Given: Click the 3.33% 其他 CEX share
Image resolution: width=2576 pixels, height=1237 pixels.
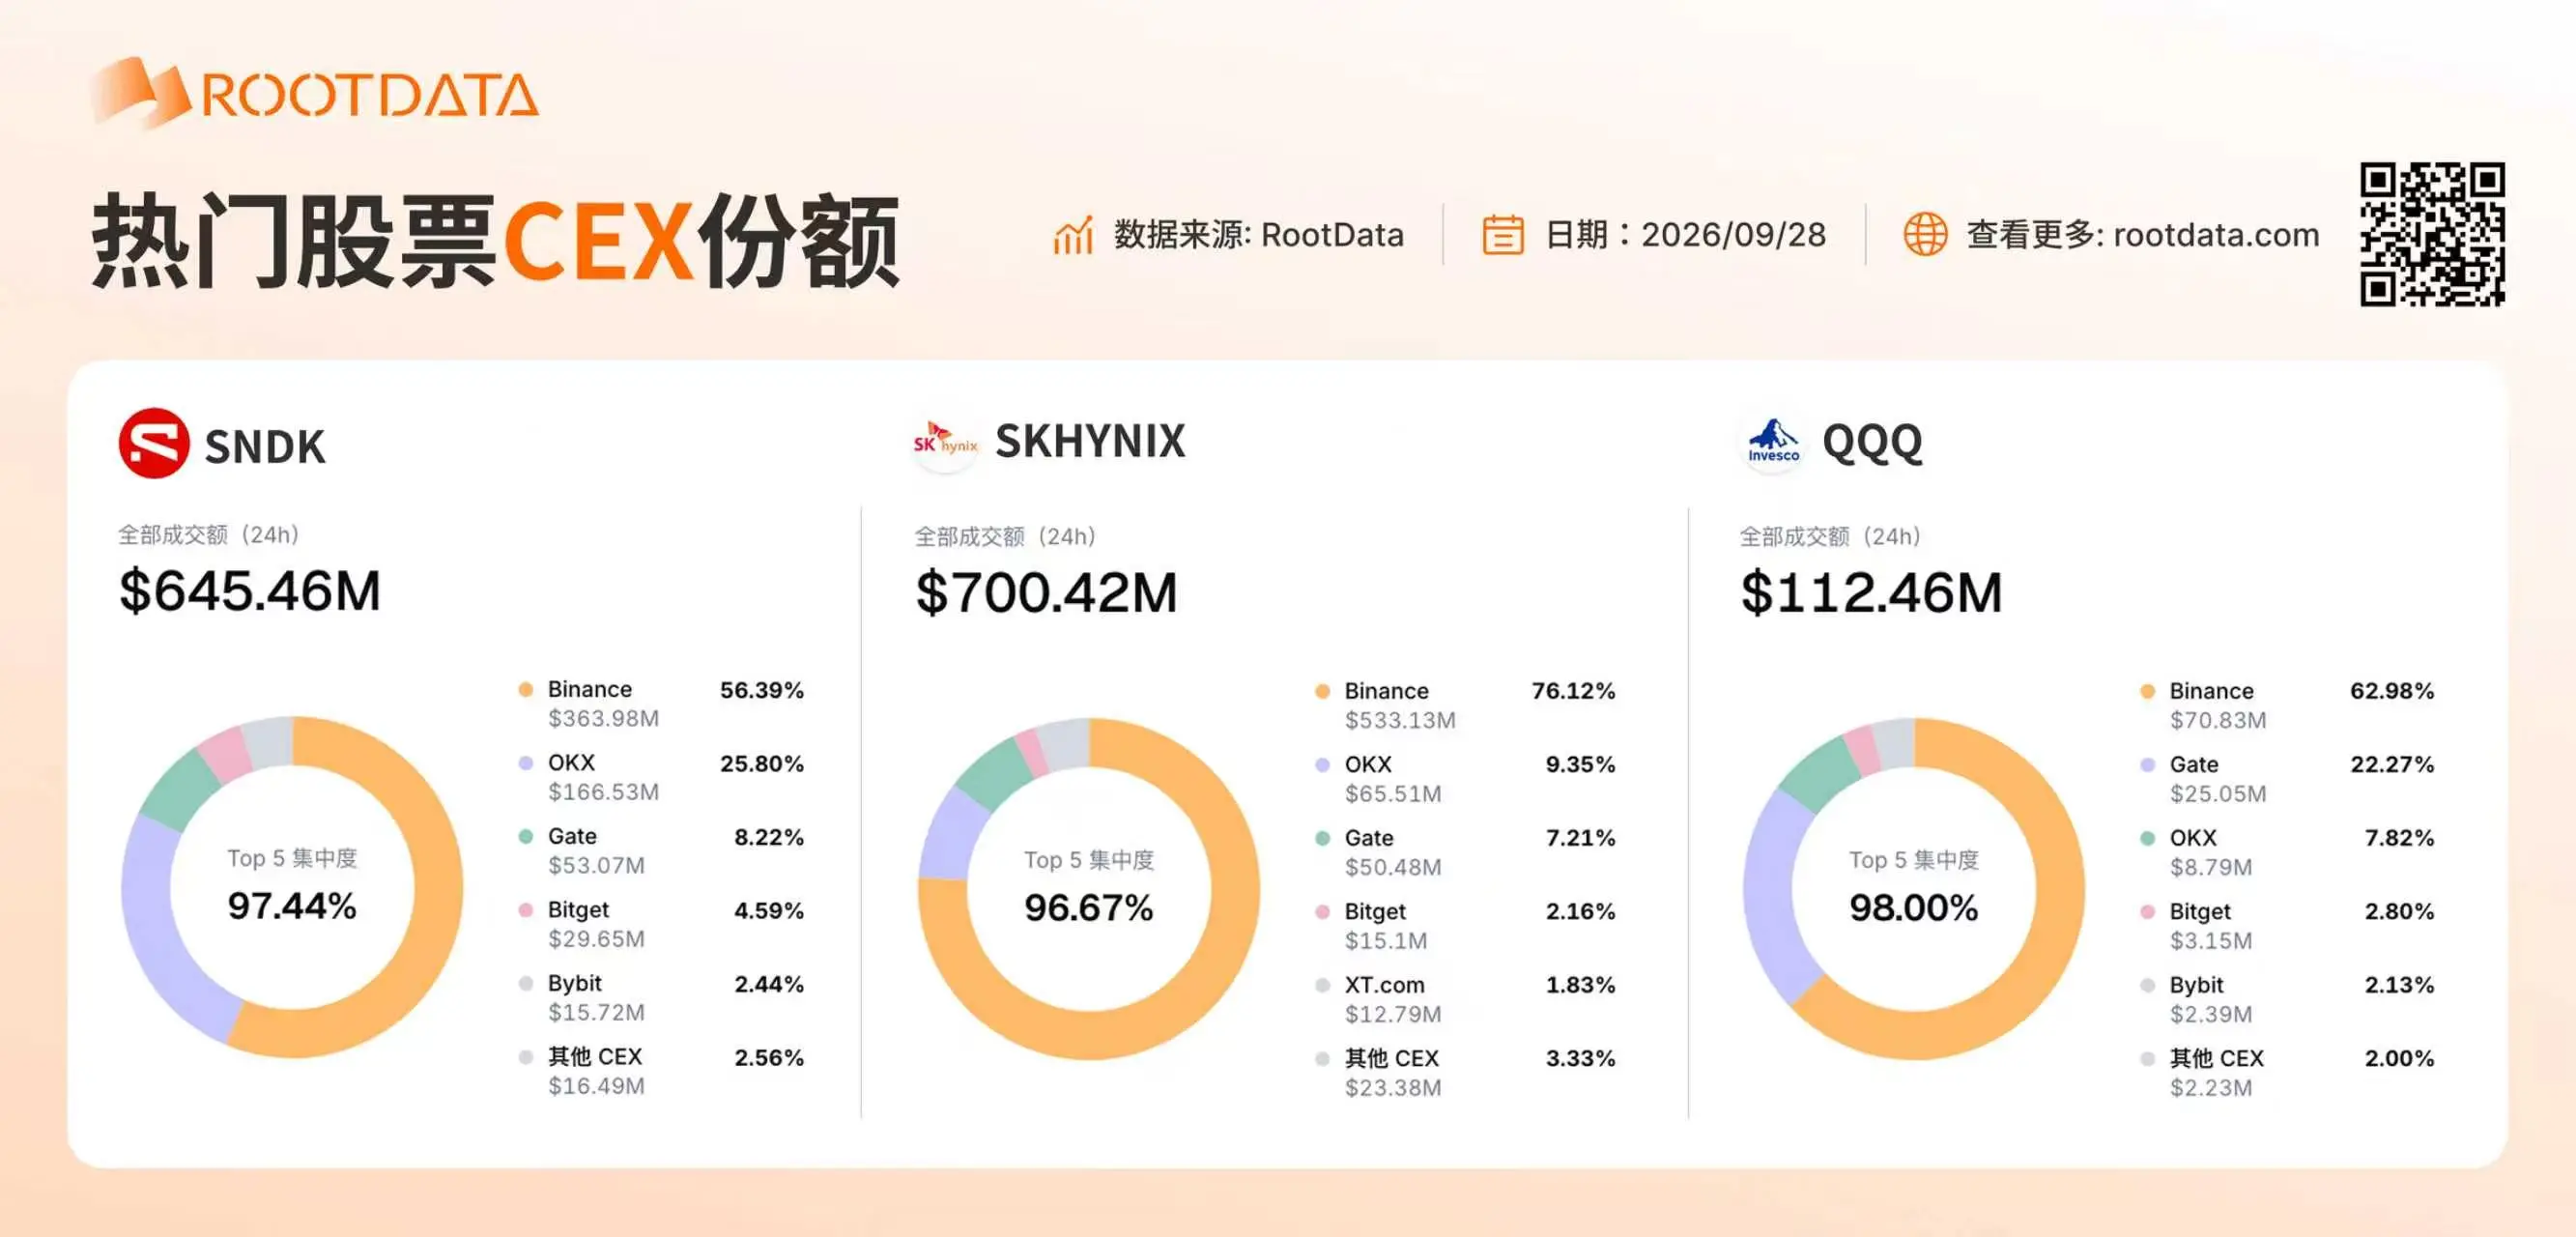Looking at the screenshot, I should pos(1580,1059).
